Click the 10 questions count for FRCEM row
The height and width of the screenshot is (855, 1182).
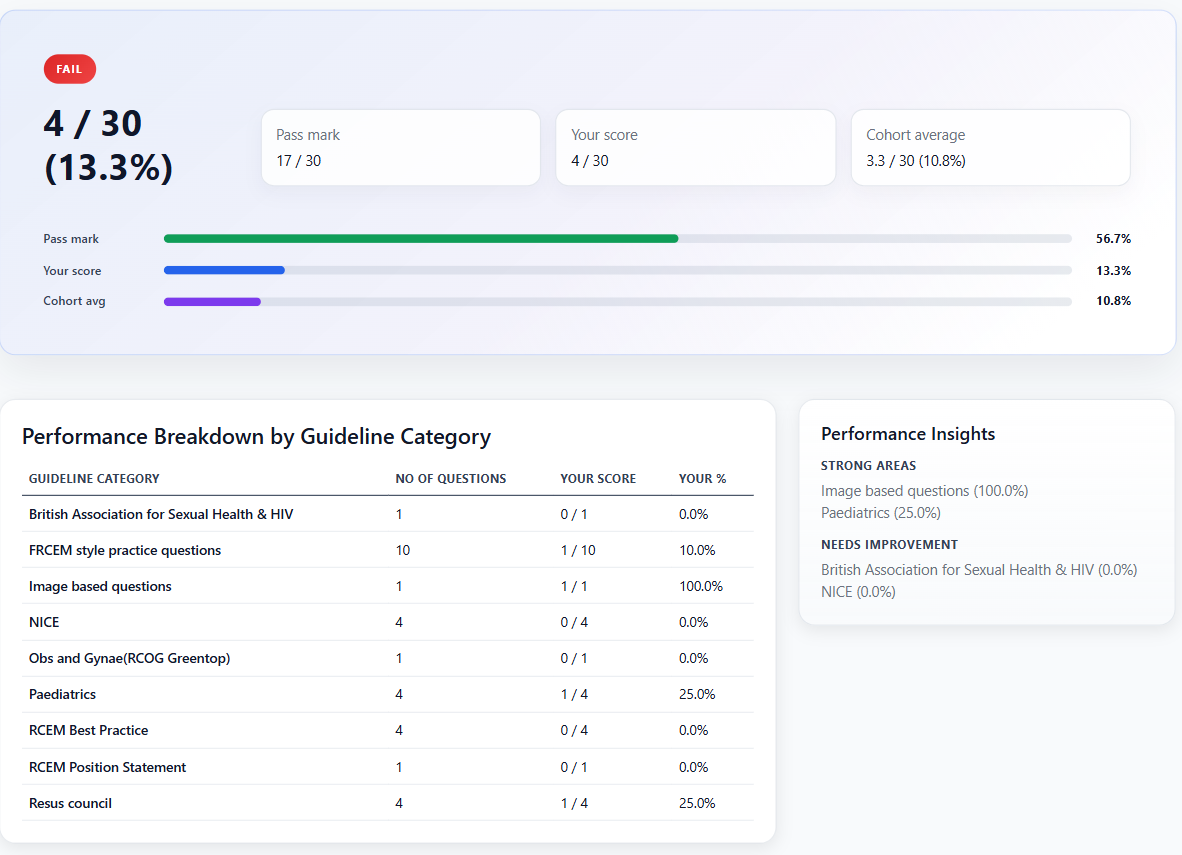click(x=403, y=550)
